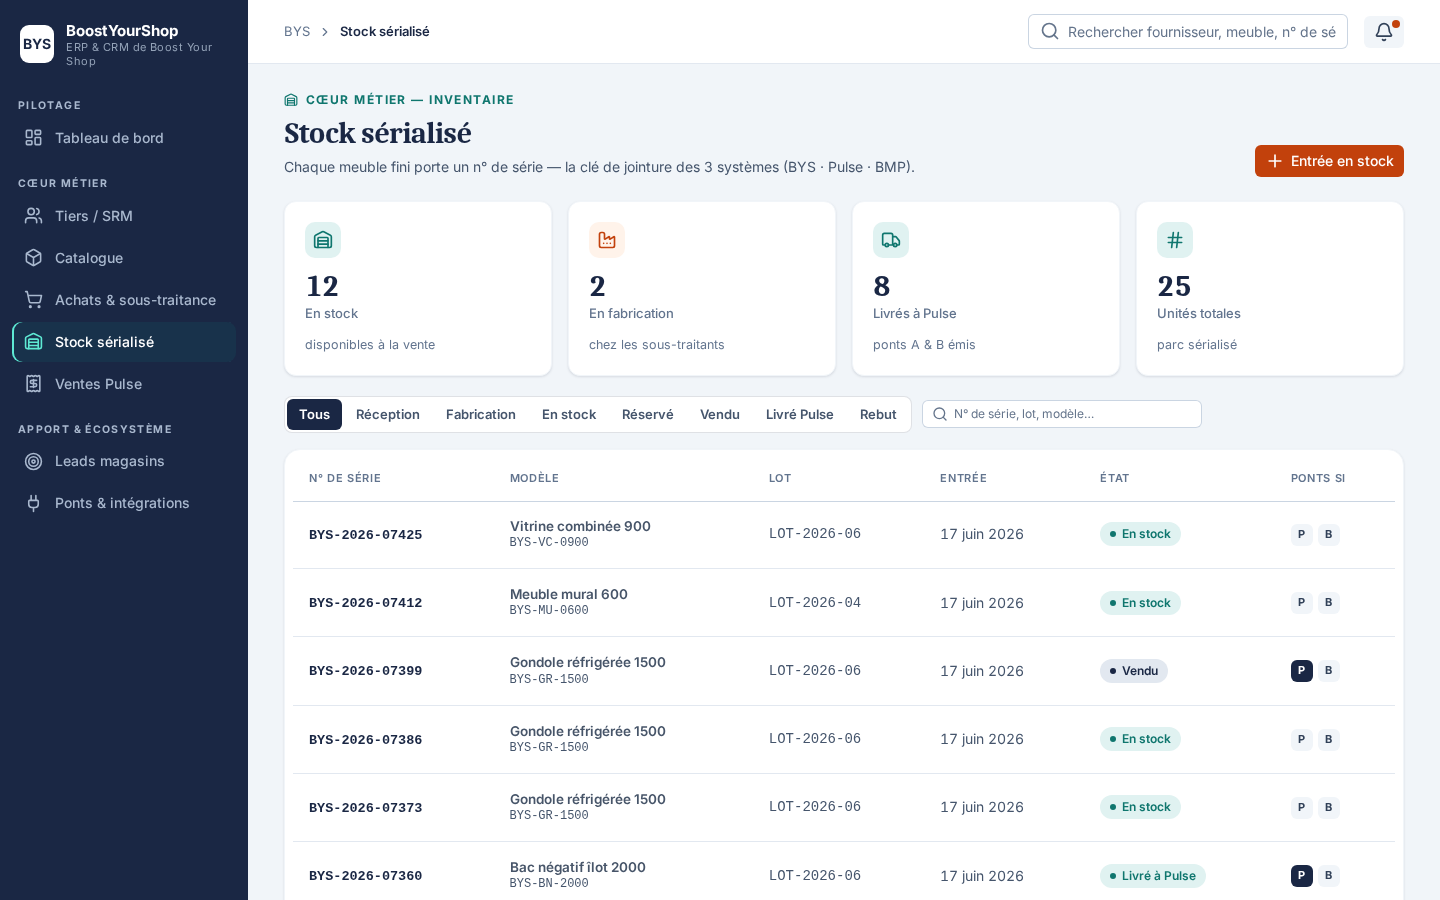Click the ÉTAT column header
Image resolution: width=1440 pixels, height=900 pixels.
pos(1114,478)
